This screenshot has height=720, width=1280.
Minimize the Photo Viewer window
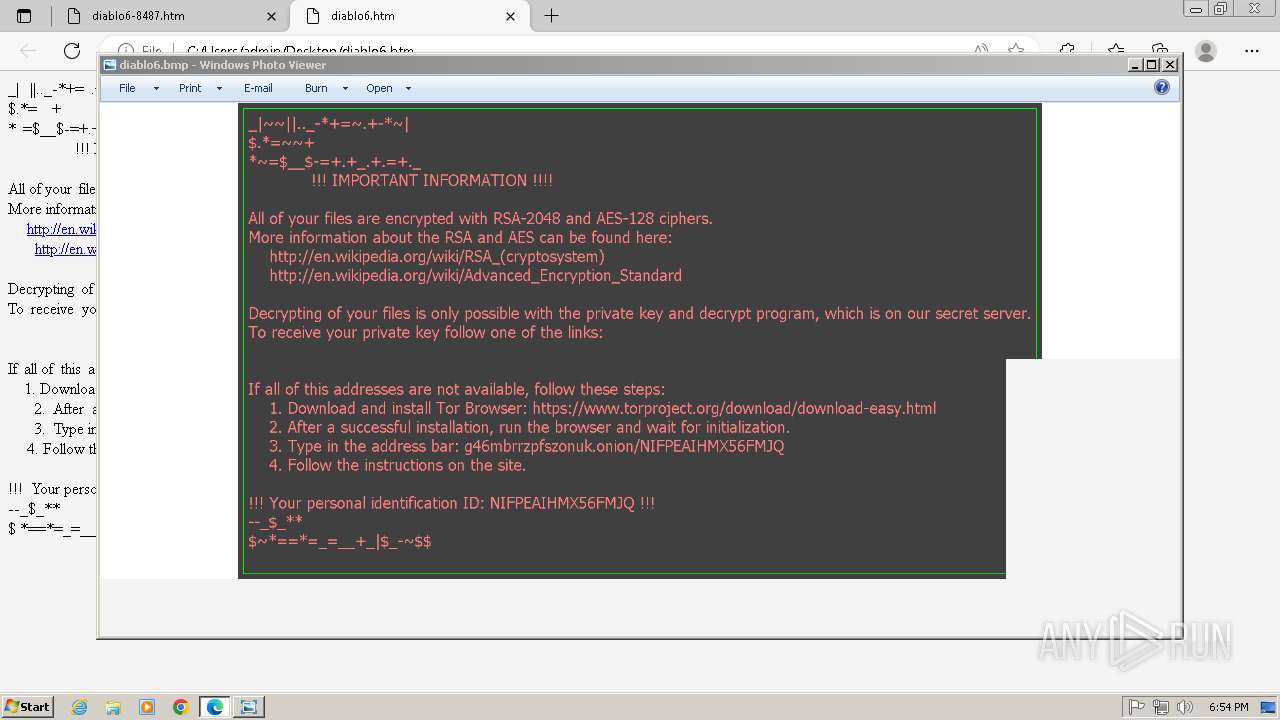point(1135,65)
